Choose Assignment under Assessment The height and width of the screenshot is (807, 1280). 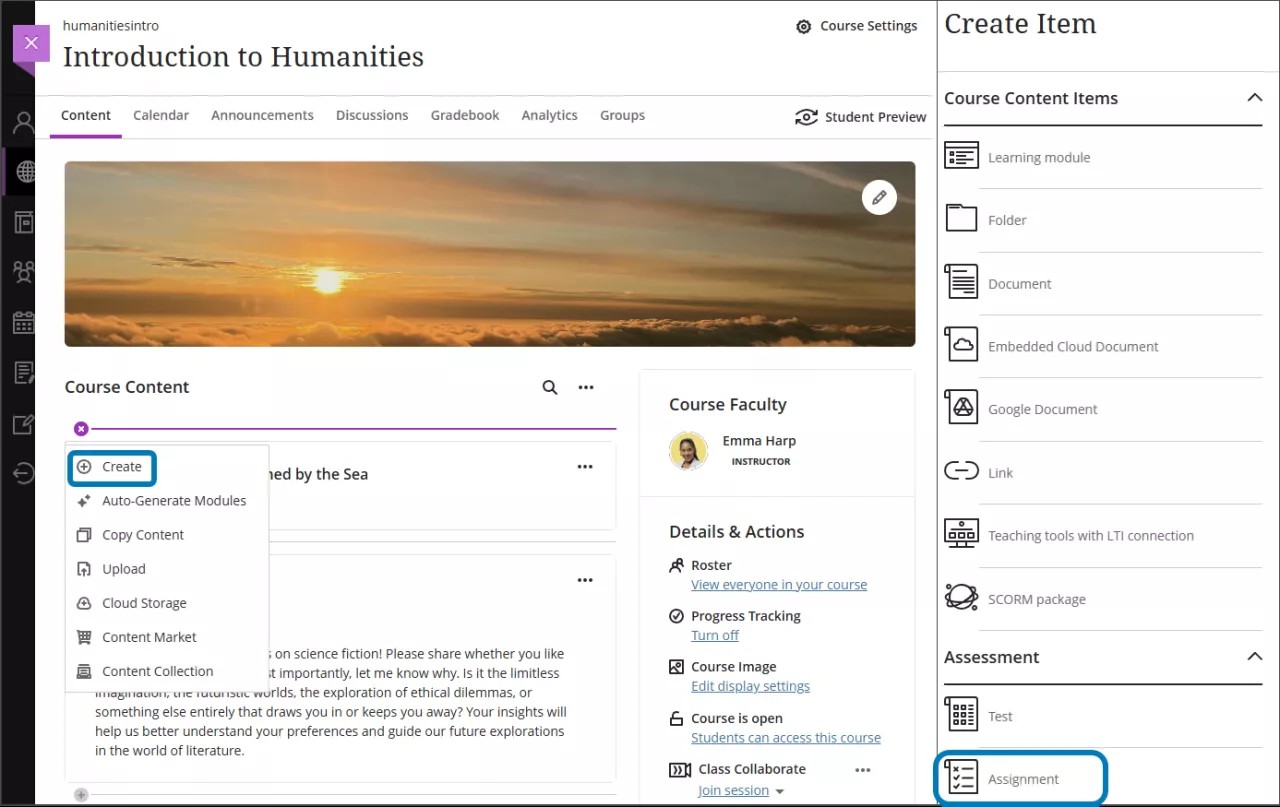click(1022, 778)
